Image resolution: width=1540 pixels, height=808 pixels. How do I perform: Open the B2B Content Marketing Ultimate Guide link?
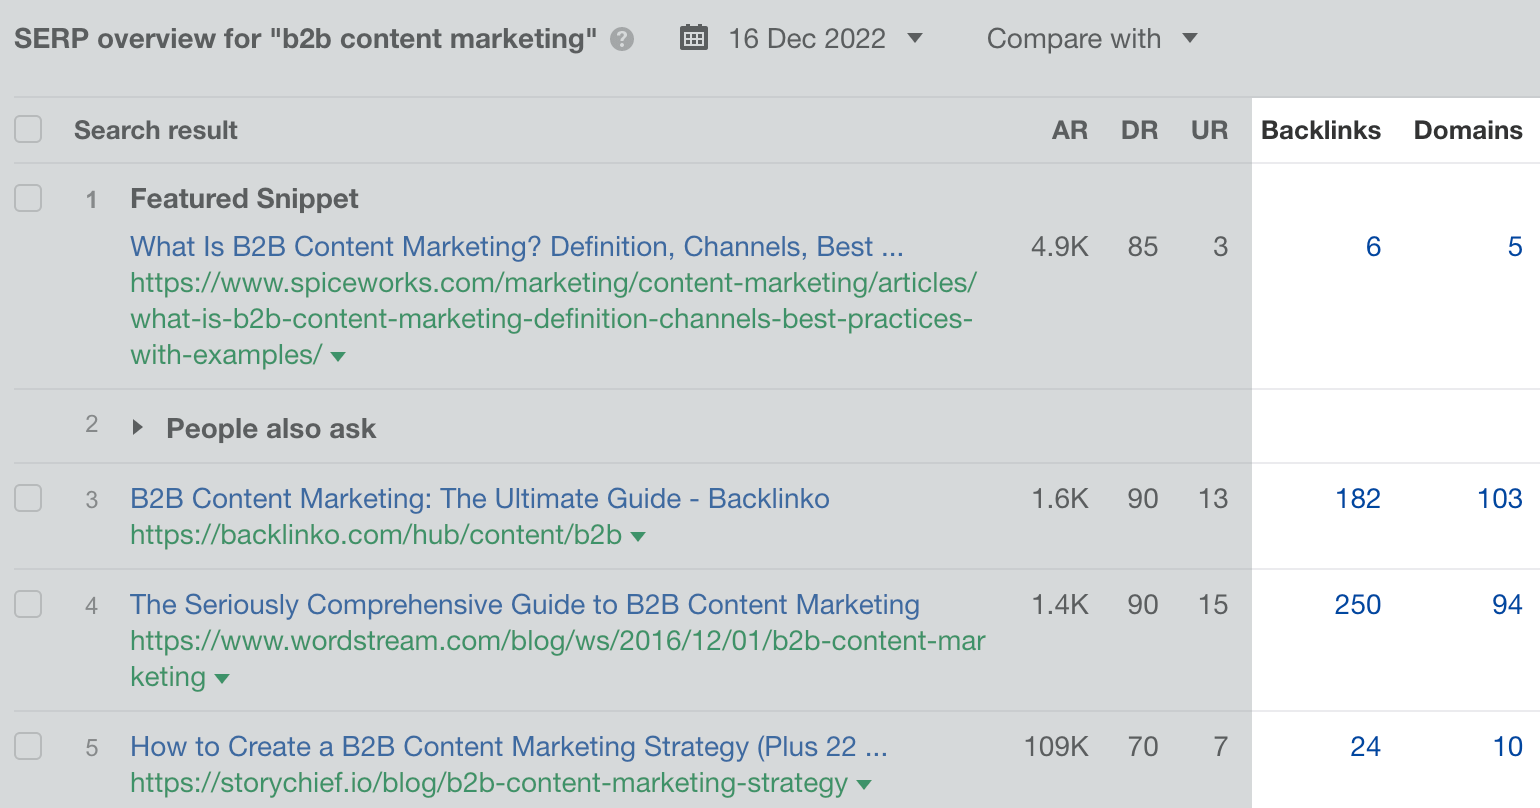479,498
